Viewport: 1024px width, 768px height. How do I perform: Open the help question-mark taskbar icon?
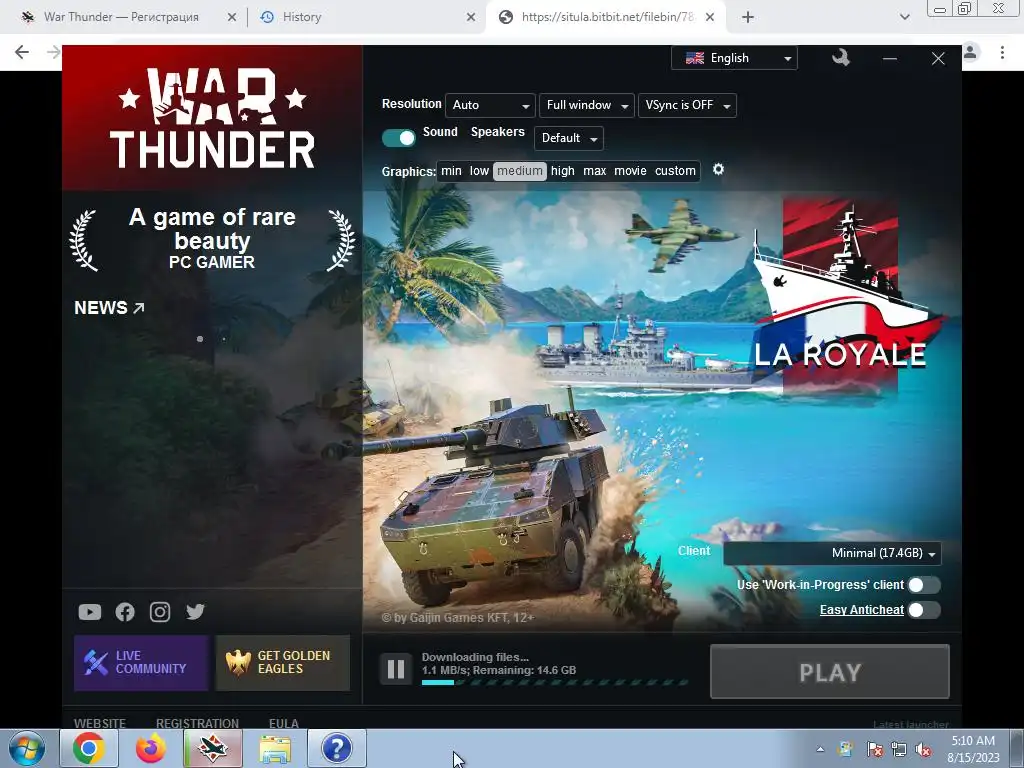(337, 748)
